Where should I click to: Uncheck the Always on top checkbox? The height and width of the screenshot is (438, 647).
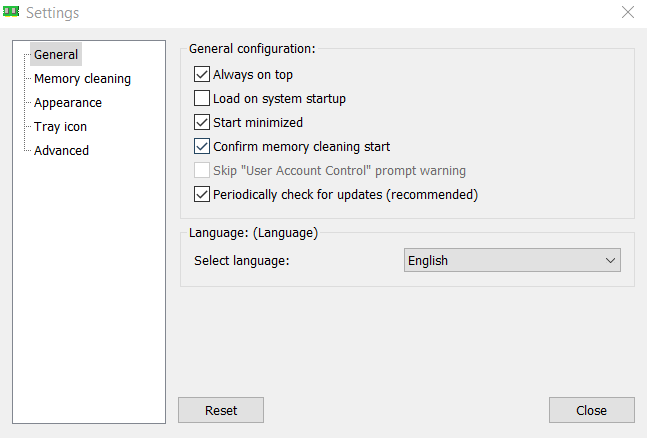click(202, 74)
